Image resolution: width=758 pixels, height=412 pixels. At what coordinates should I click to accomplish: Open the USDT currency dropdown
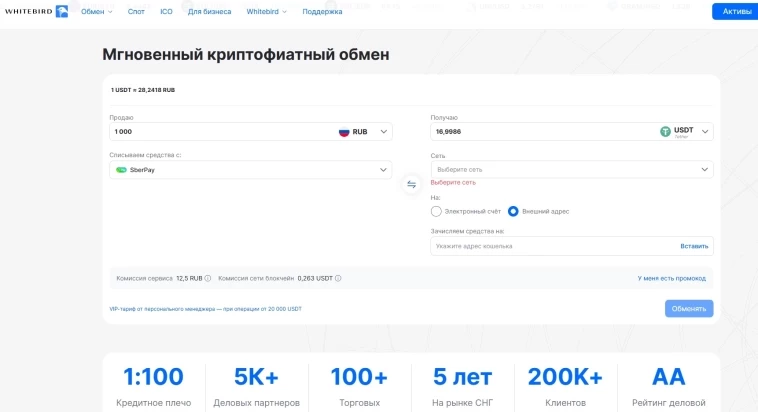click(x=705, y=132)
